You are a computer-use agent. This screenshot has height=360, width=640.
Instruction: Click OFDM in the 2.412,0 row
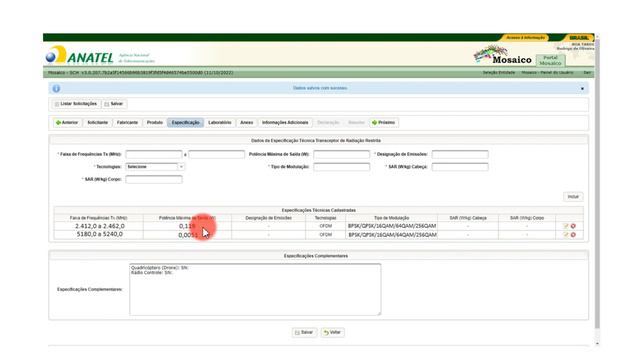325,226
